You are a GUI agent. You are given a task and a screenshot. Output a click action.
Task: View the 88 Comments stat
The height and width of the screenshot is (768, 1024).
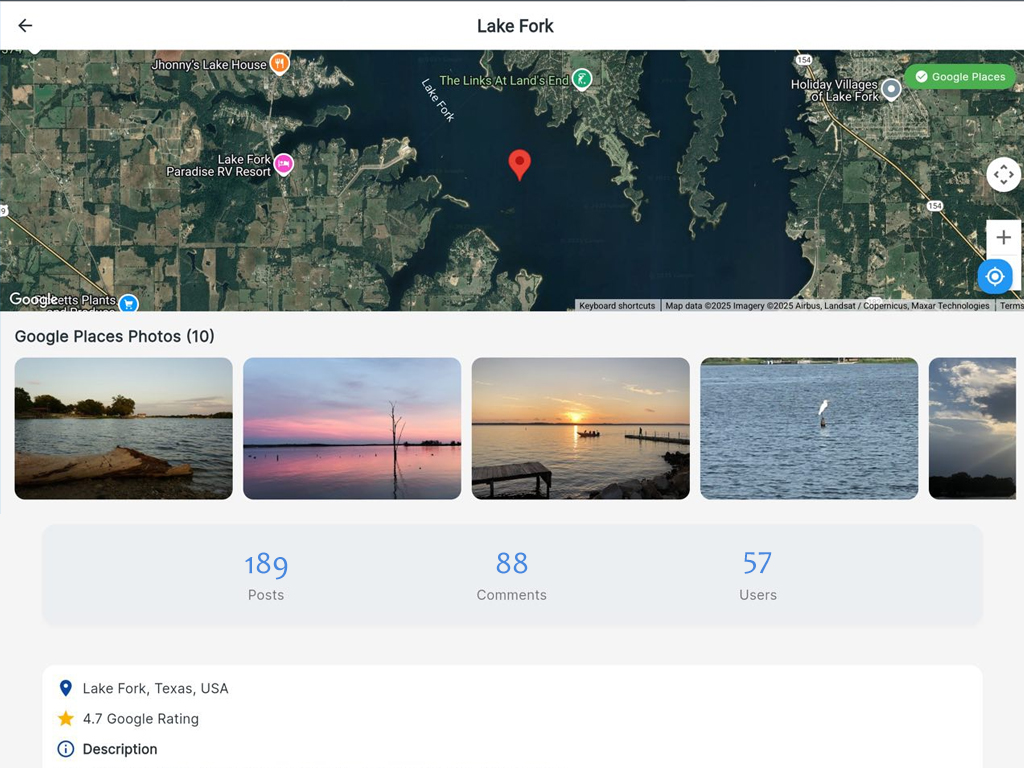click(x=511, y=575)
